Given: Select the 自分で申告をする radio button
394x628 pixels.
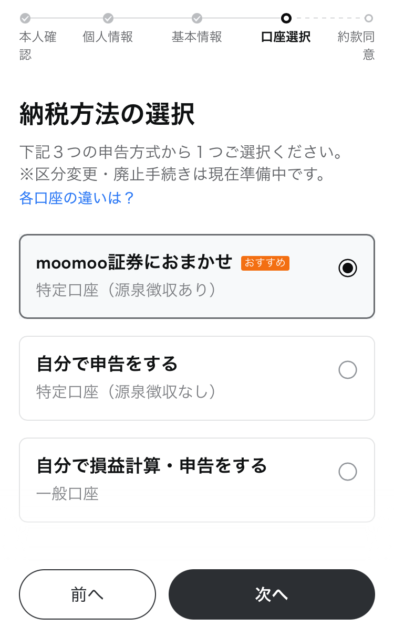Looking at the screenshot, I should (348, 370).
